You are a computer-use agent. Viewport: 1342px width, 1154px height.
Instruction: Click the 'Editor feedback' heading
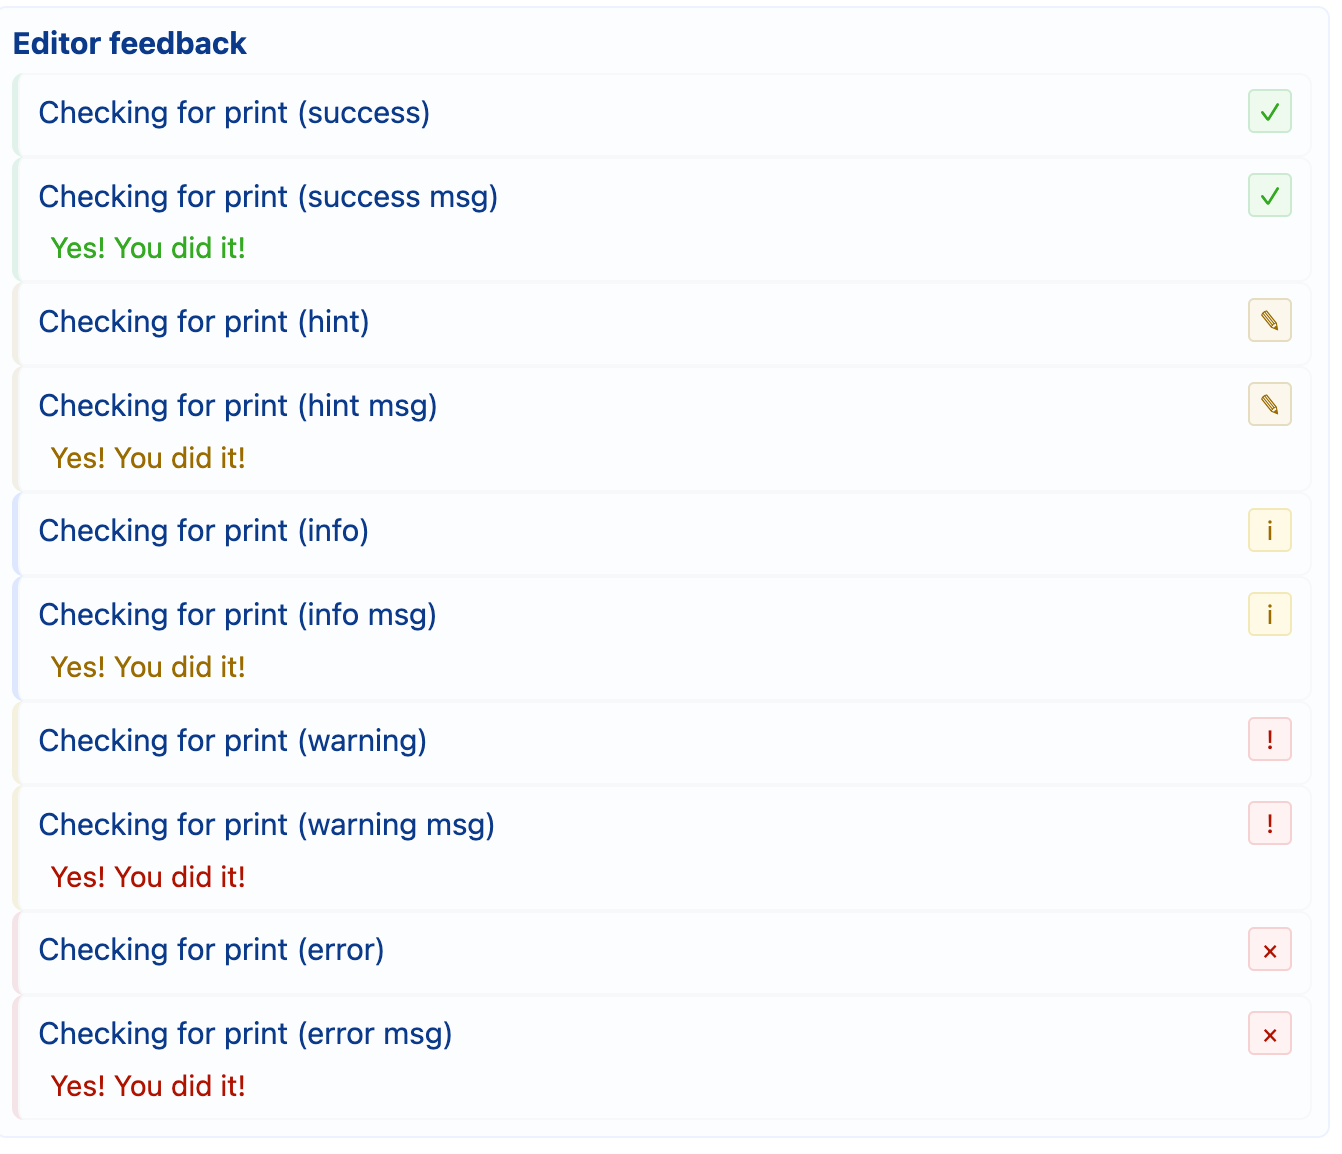click(130, 43)
